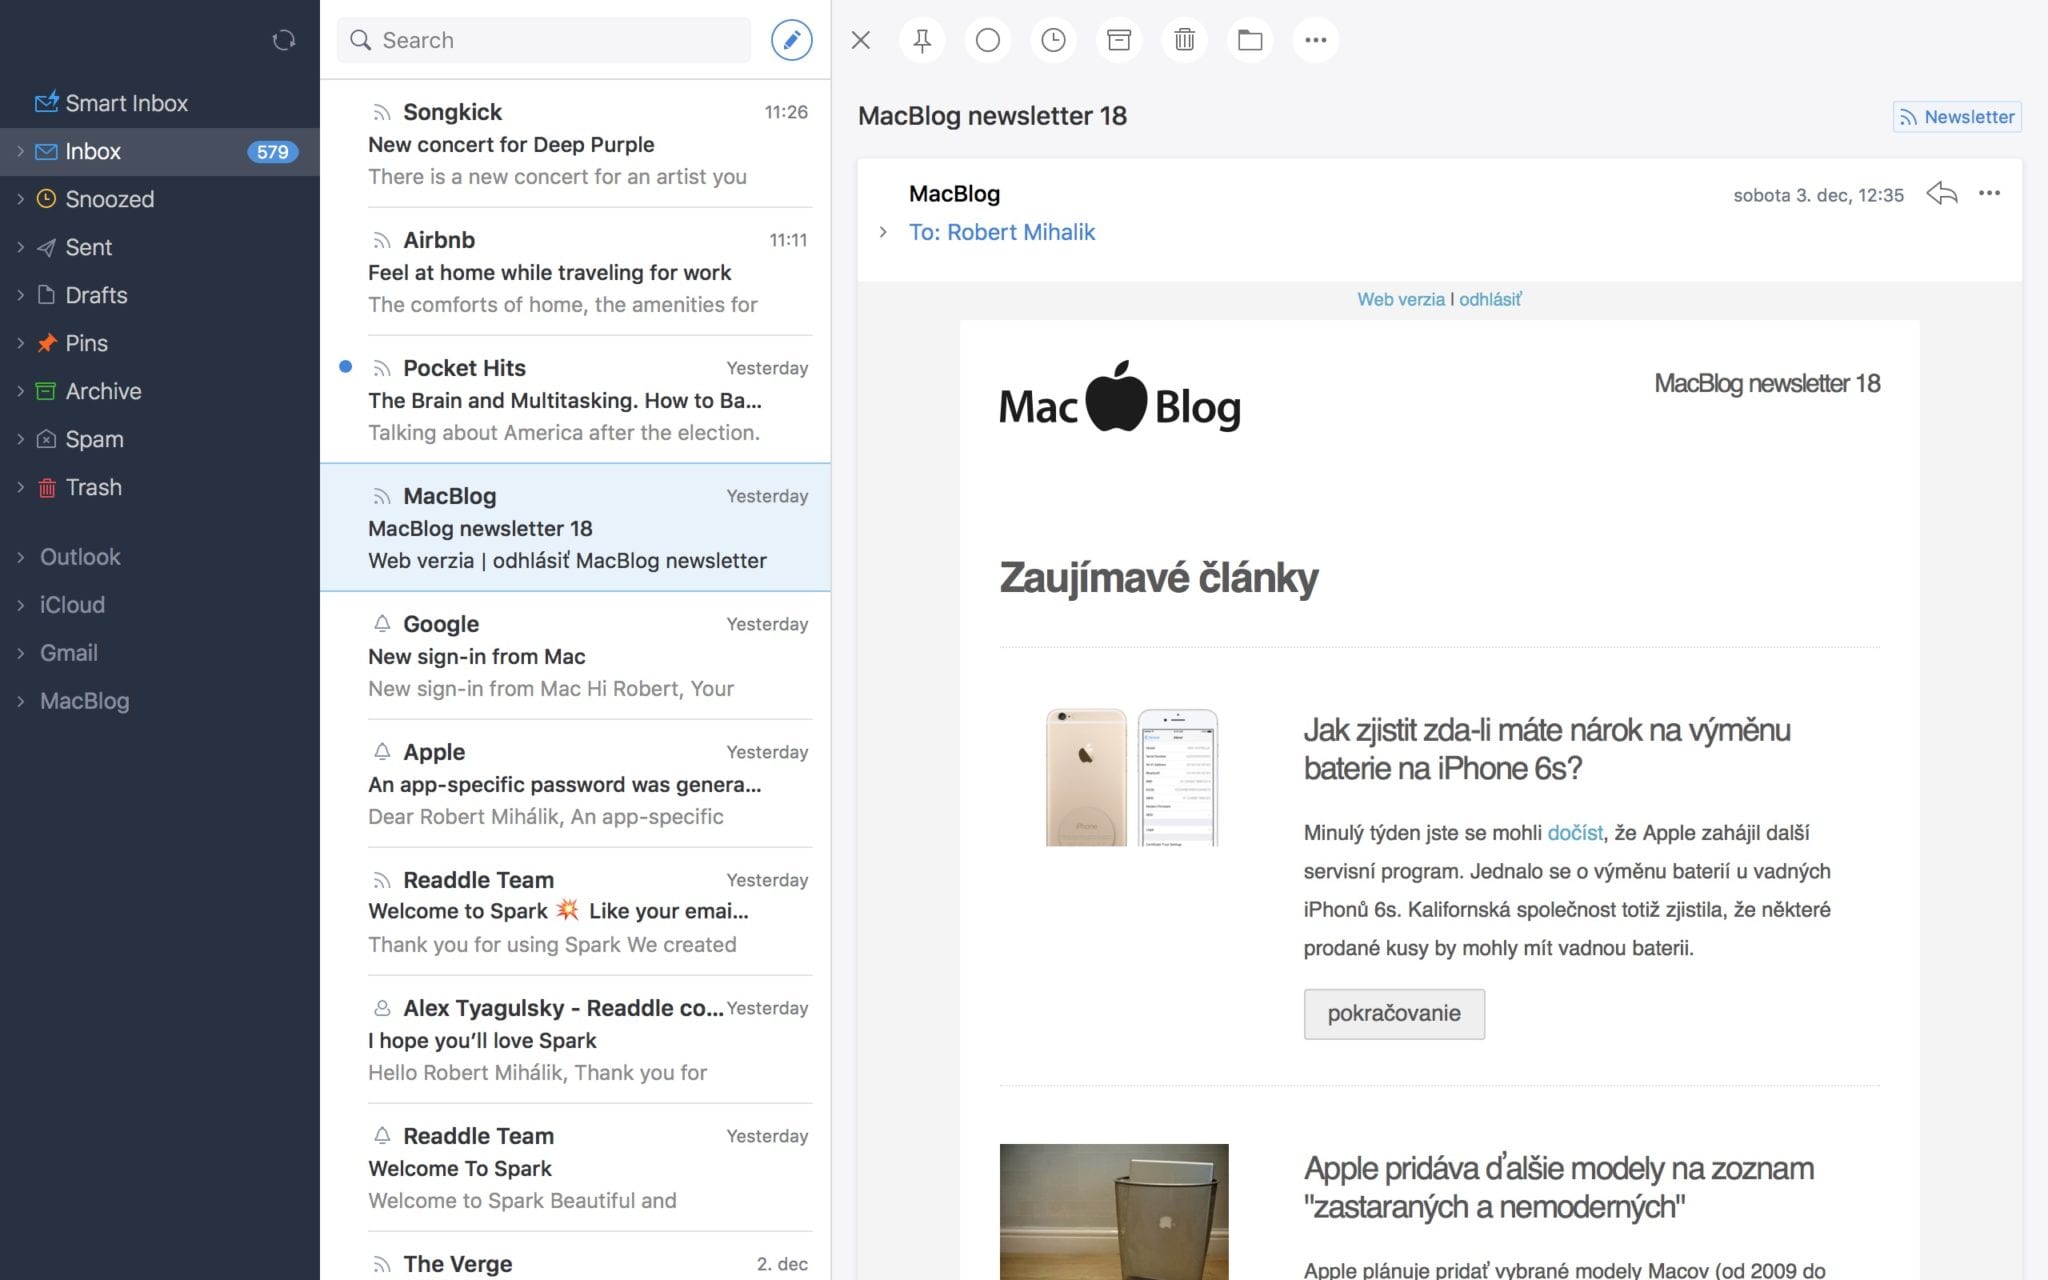Open the Pocket Hits email
Screen dimensions: 2048x1280
(576, 400)
